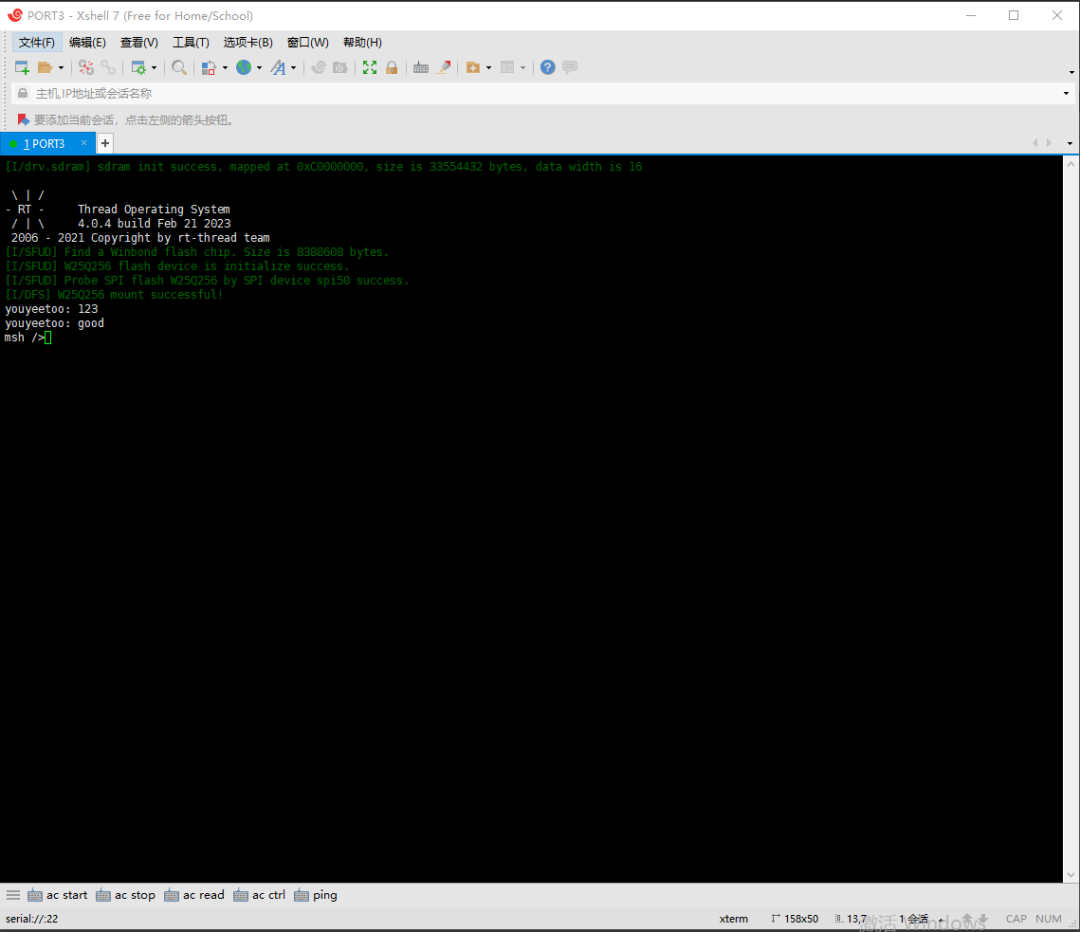Run the ac start quick command
Screen dimensions: 1080x932
coord(58,895)
